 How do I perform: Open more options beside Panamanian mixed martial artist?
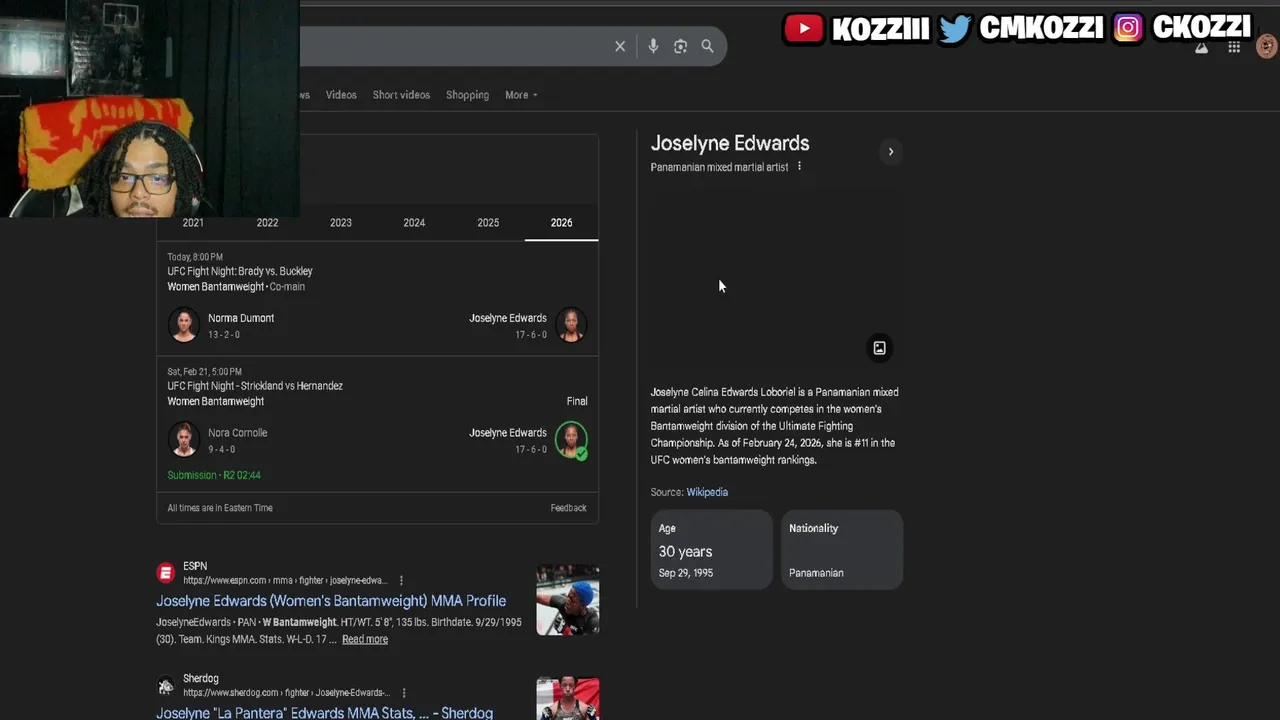click(799, 166)
